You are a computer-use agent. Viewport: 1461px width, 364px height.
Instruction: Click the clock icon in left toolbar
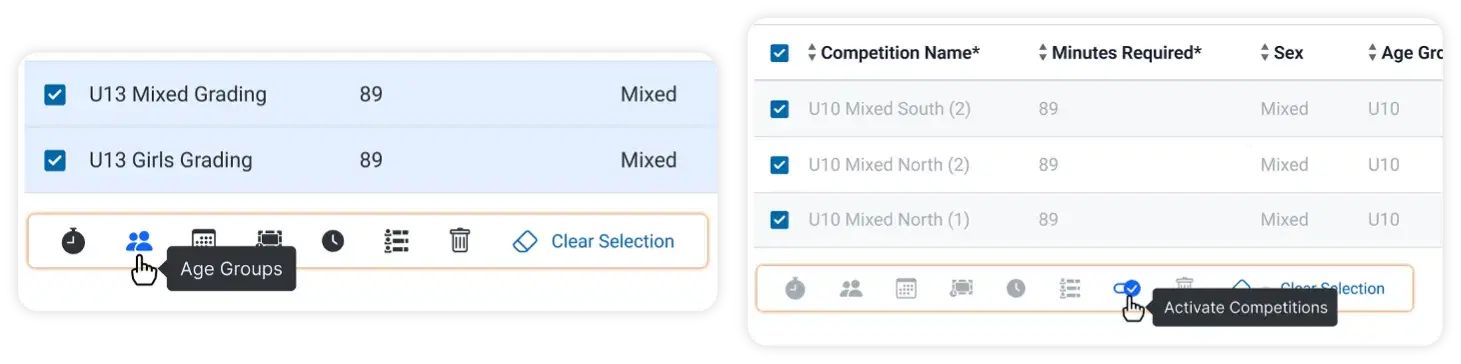pyautogui.click(x=333, y=241)
